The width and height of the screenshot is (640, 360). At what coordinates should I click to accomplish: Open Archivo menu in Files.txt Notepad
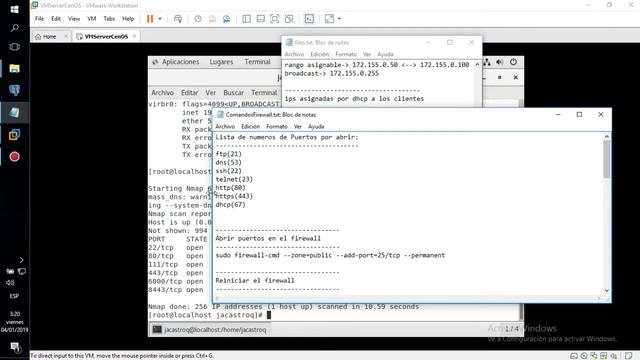[294, 54]
